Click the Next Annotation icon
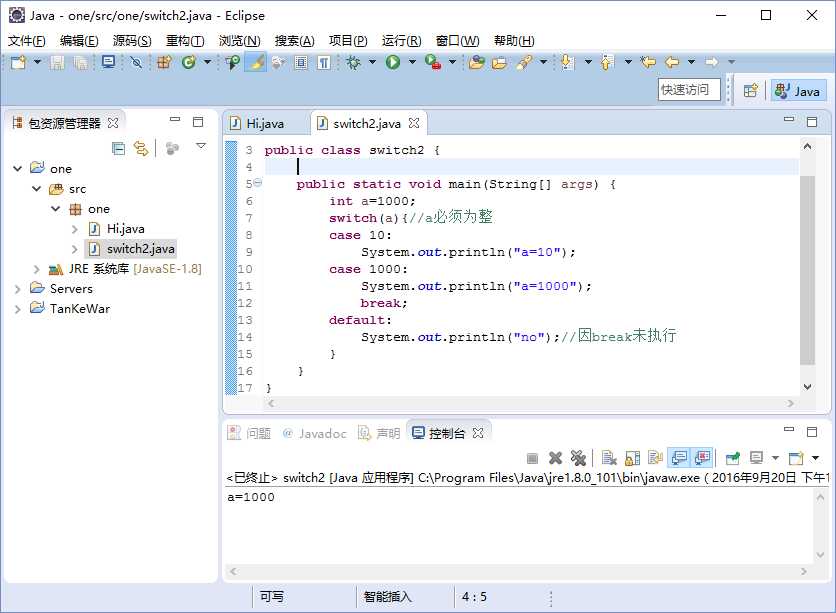 (567, 62)
